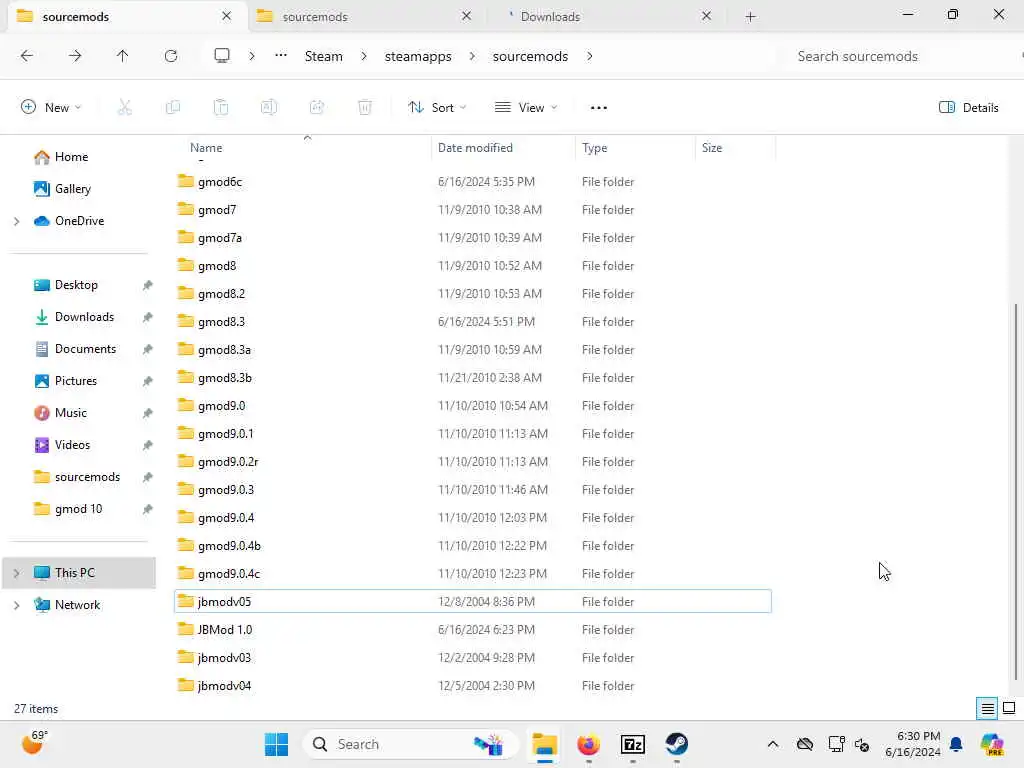Viewport: 1024px width, 768px height.
Task: Open File Explorer taskbar icon
Action: (544, 744)
